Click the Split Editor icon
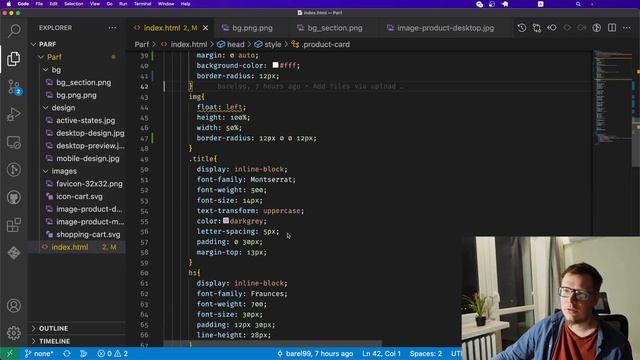 612,28
